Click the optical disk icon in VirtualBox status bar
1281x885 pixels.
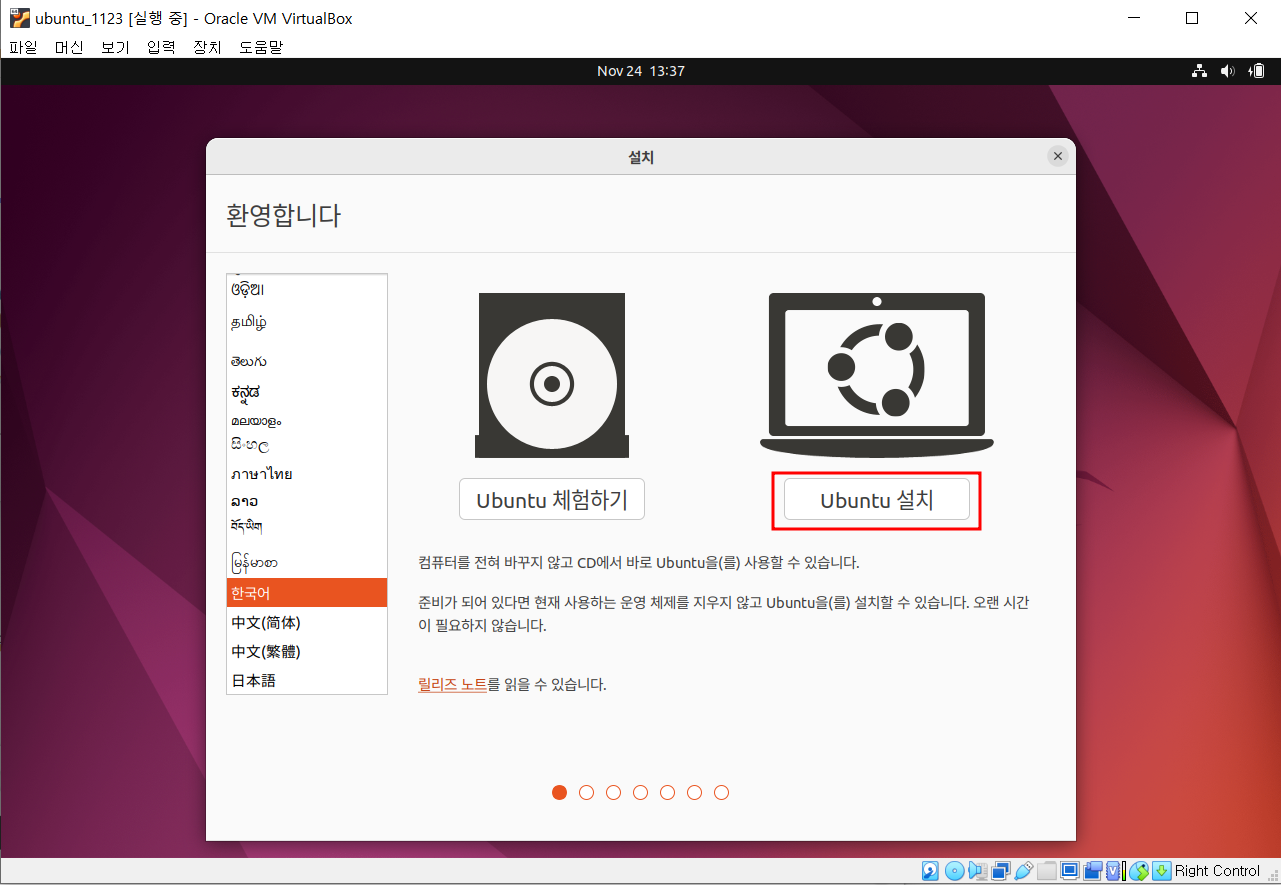click(955, 871)
